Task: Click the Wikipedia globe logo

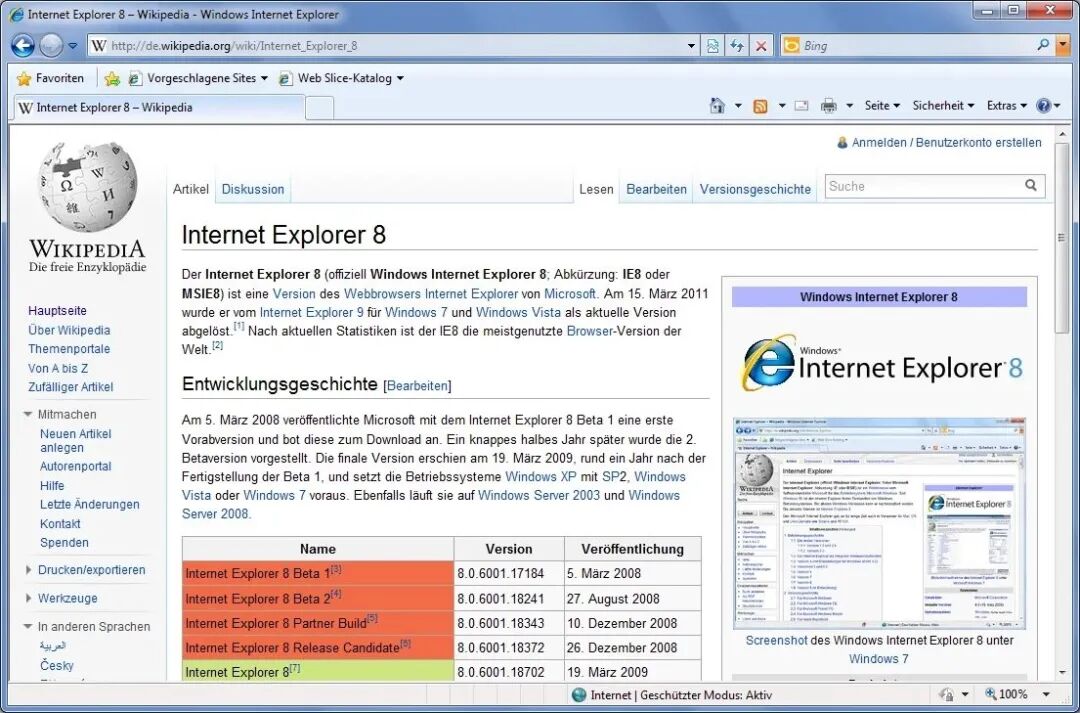Action: pyautogui.click(x=87, y=187)
